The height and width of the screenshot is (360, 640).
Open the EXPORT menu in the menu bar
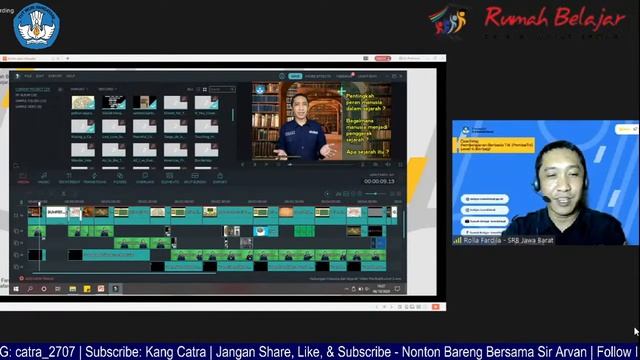click(55, 76)
